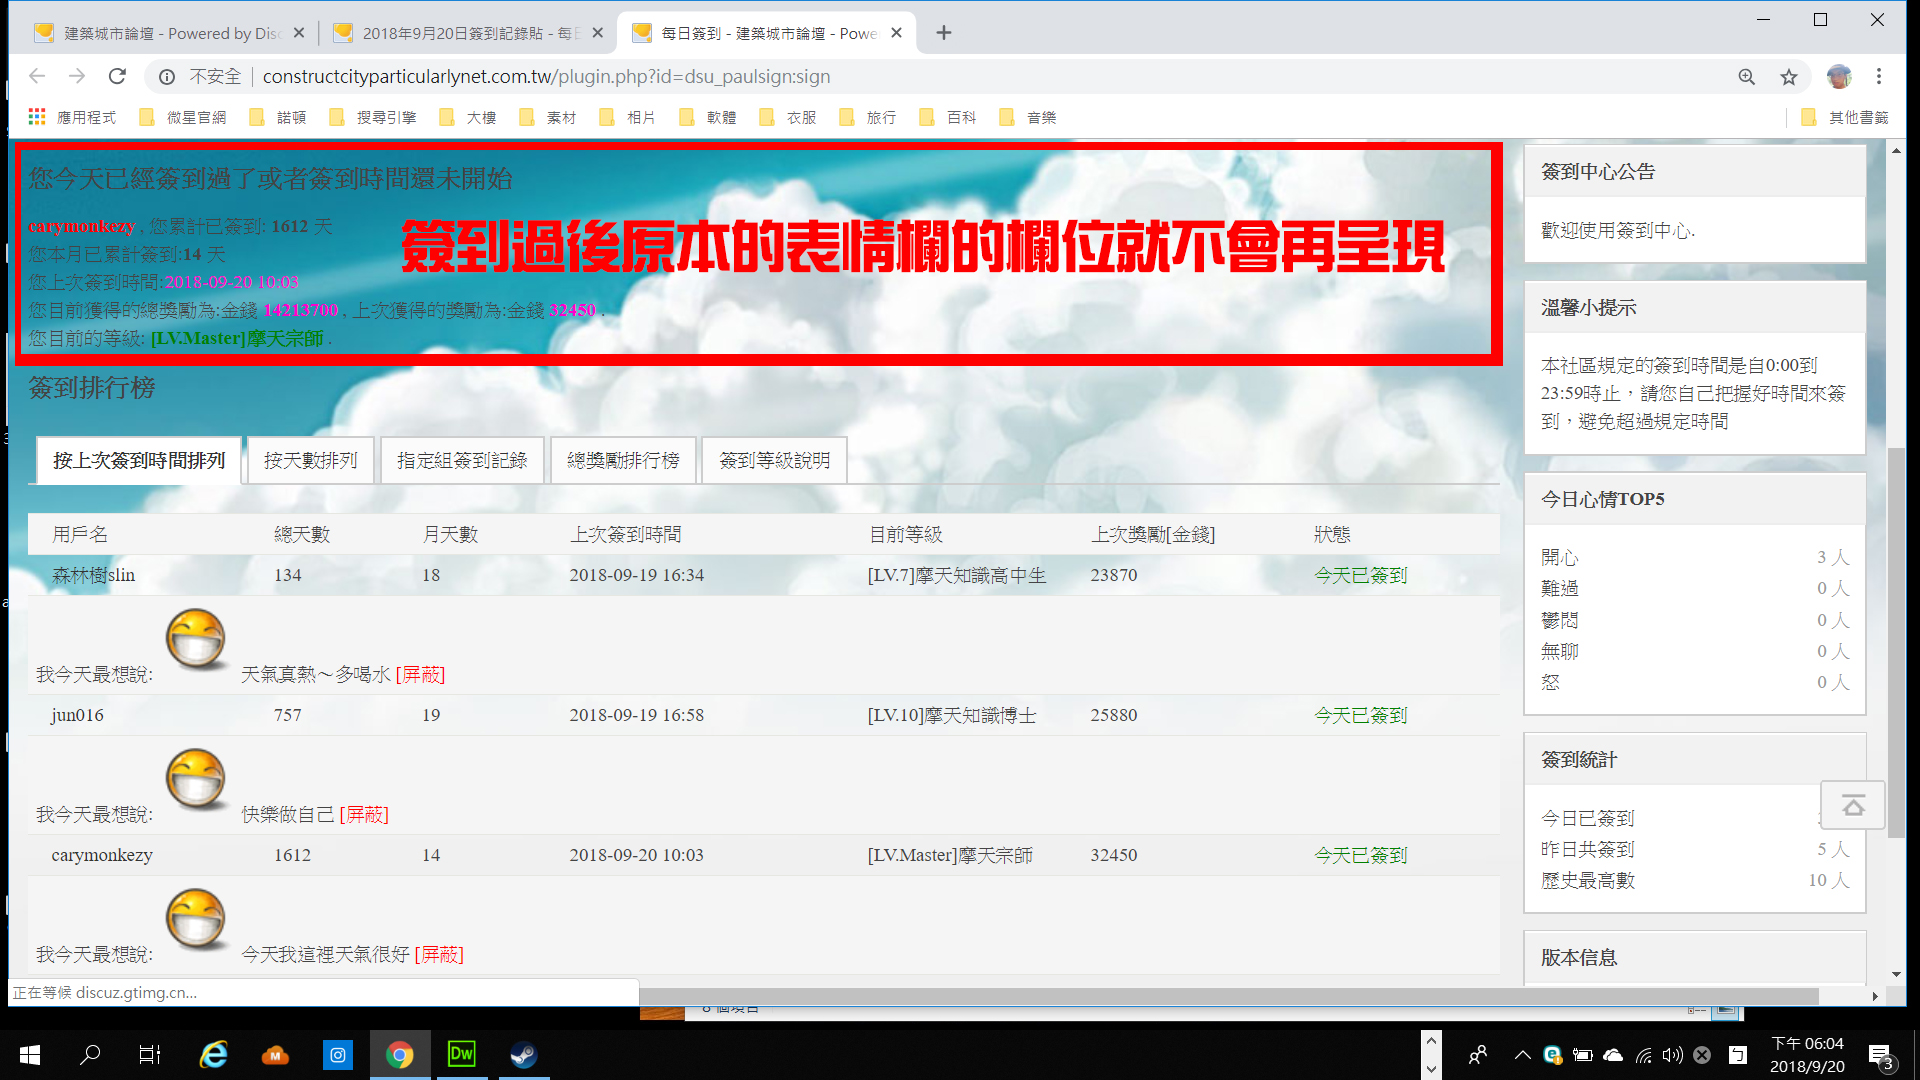Select the 簽到等級說明 tab
This screenshot has height=1080, width=1920.
pyautogui.click(x=774, y=460)
